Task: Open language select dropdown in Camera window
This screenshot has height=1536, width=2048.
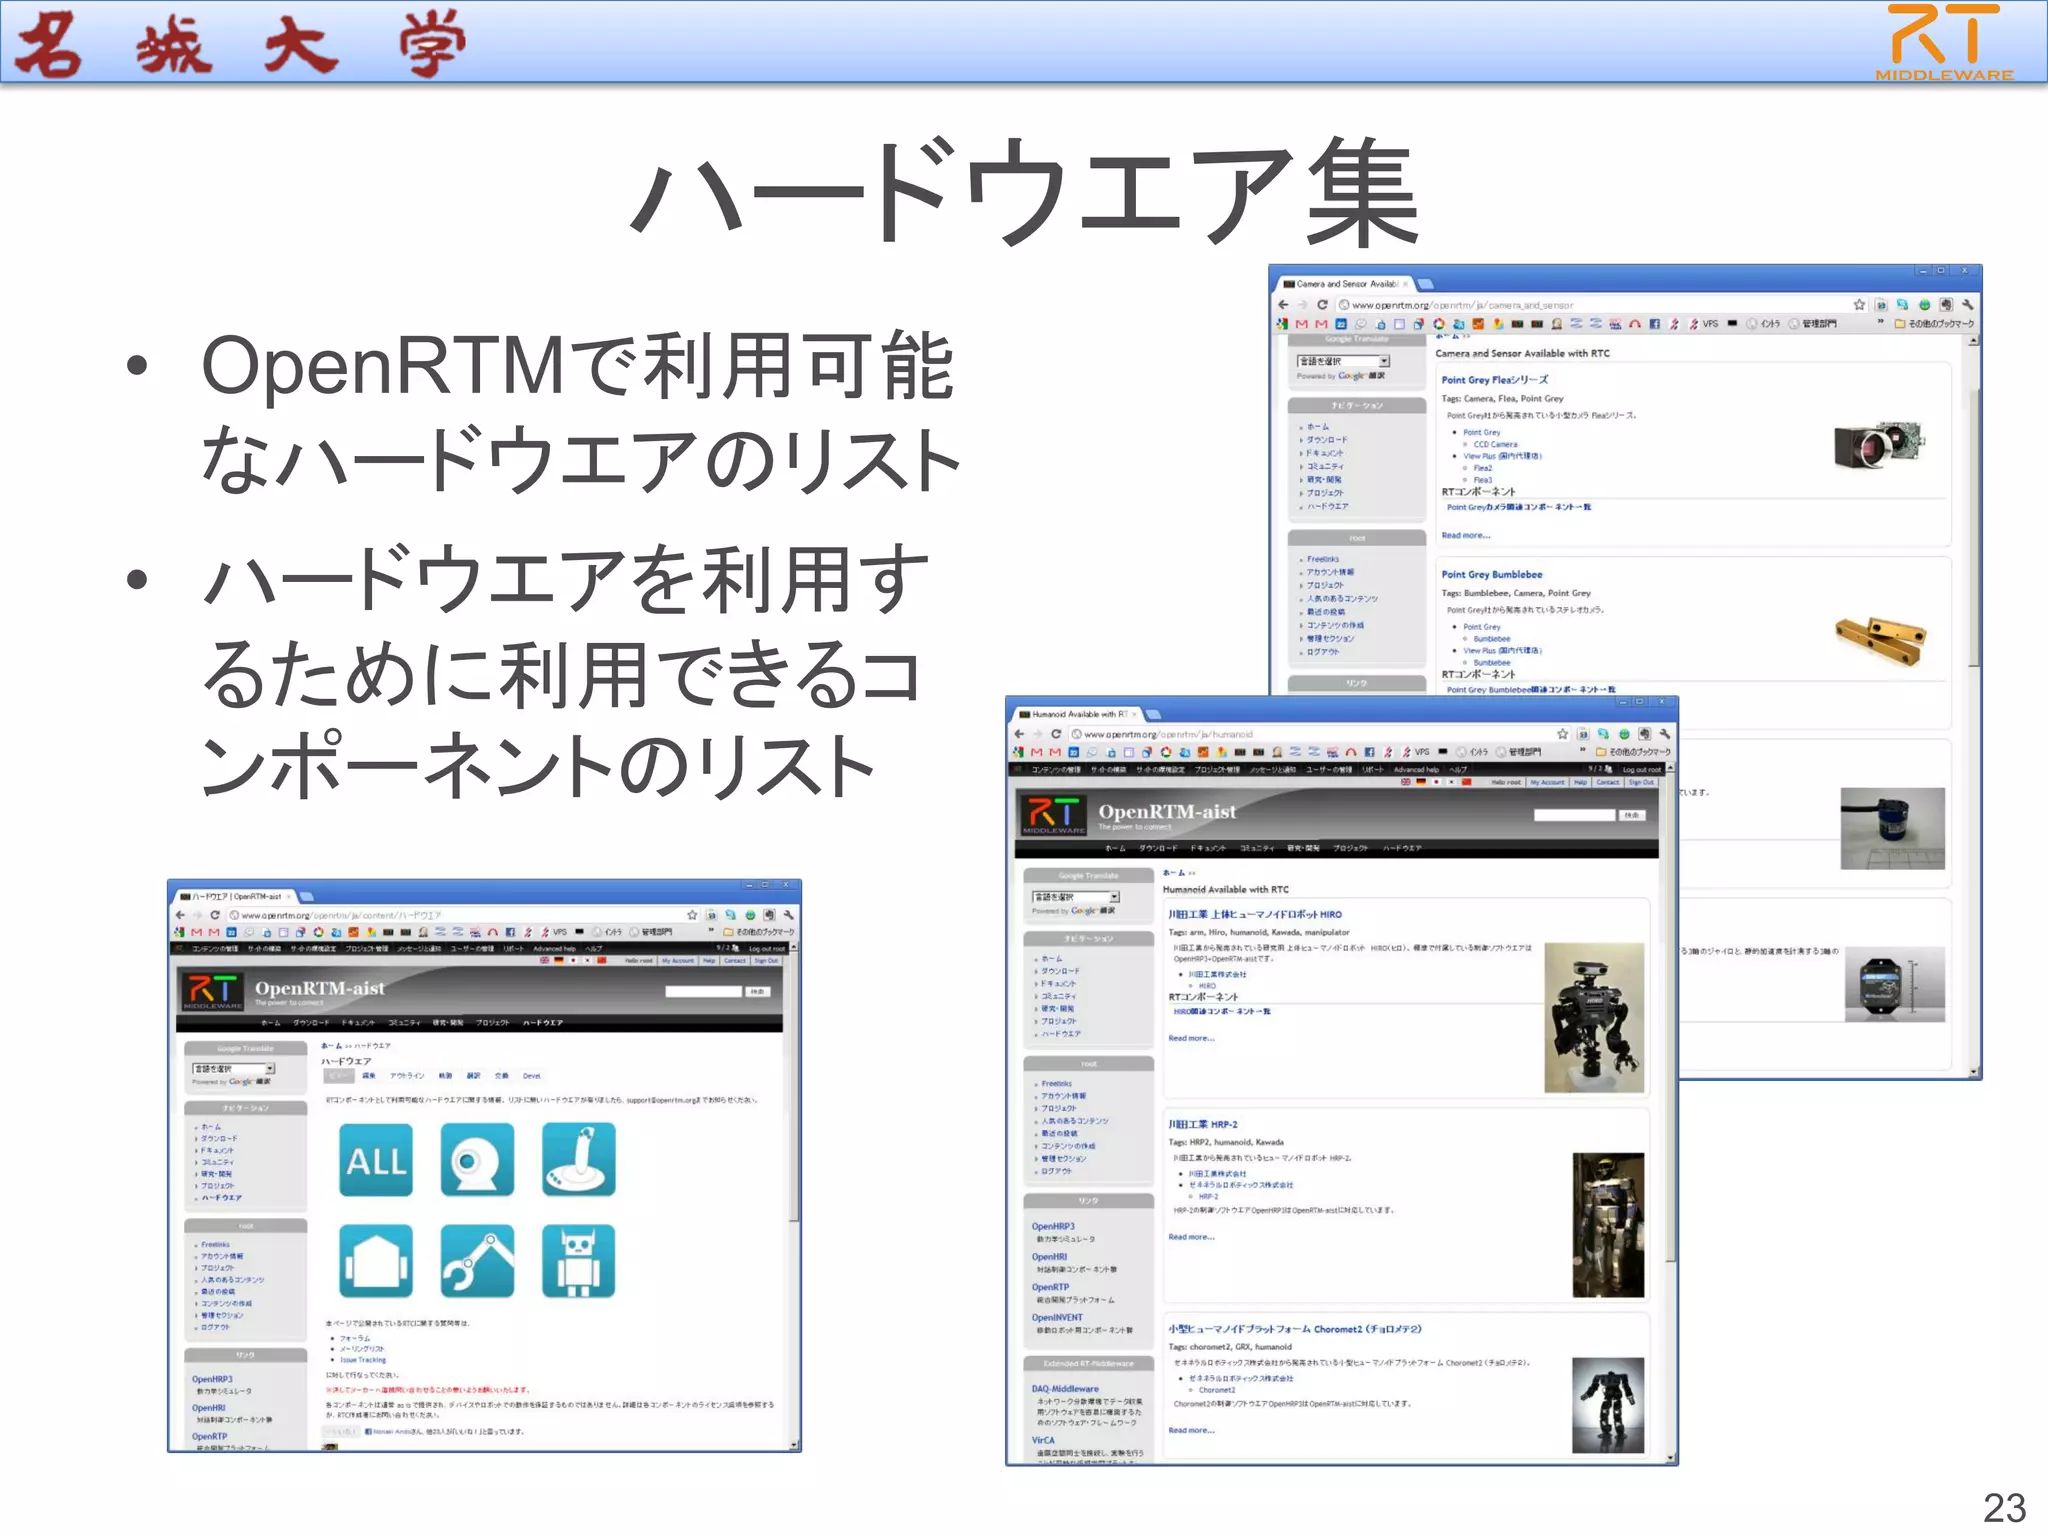Action: [1344, 361]
